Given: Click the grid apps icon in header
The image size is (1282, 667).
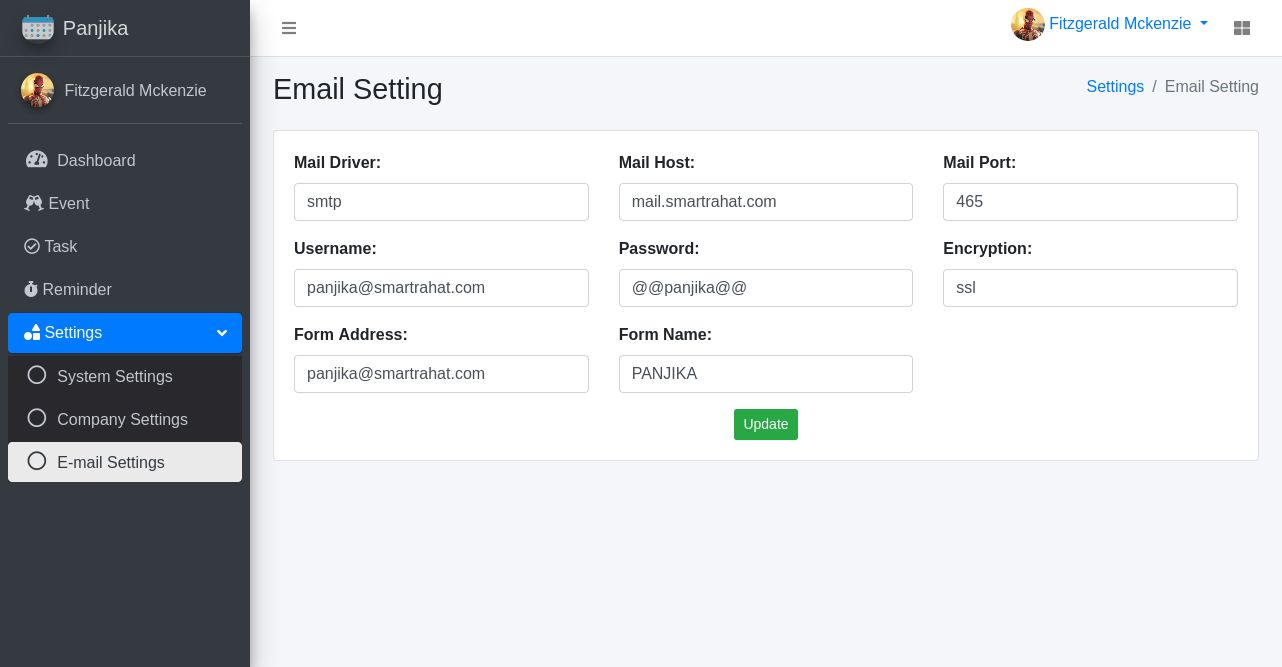Looking at the screenshot, I should [1242, 28].
